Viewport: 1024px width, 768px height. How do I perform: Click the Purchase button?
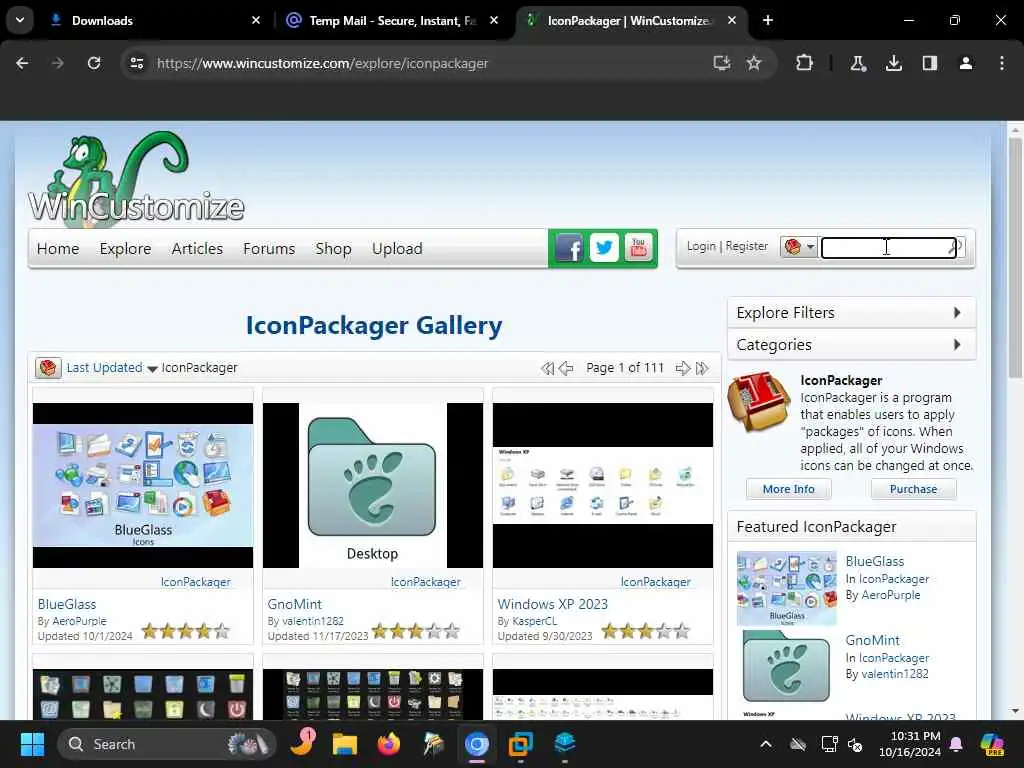tap(913, 489)
